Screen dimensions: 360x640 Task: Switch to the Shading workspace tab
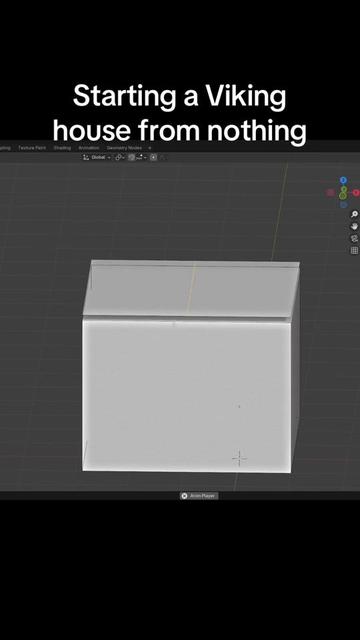(62, 148)
